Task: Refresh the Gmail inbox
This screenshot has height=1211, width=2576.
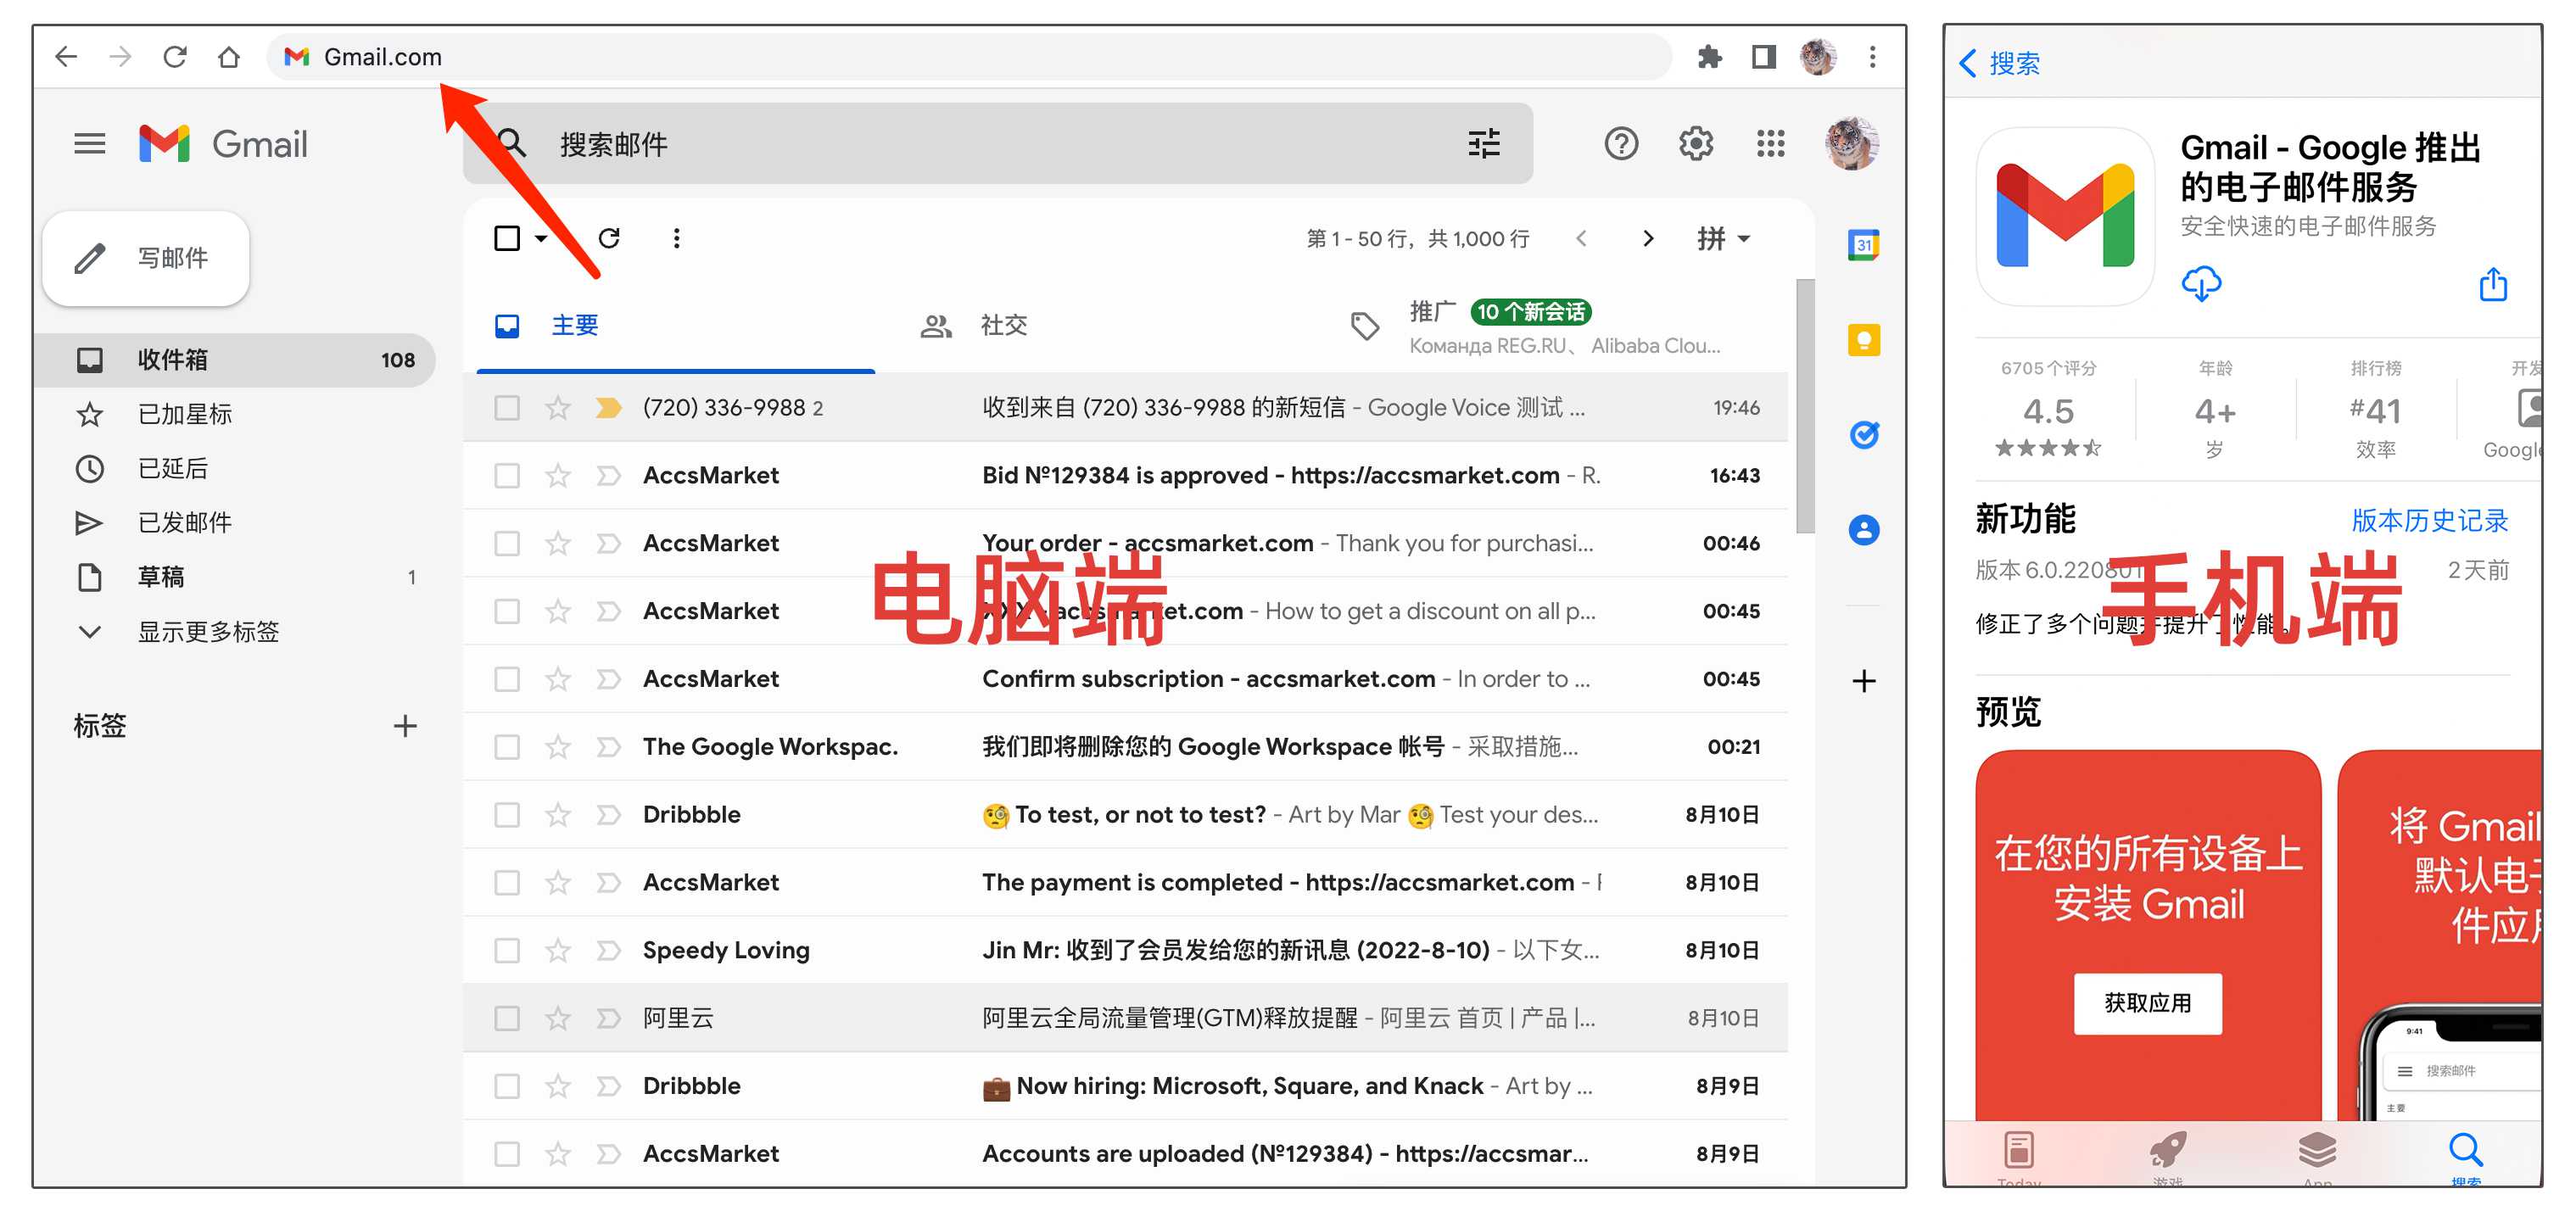Action: (x=611, y=238)
